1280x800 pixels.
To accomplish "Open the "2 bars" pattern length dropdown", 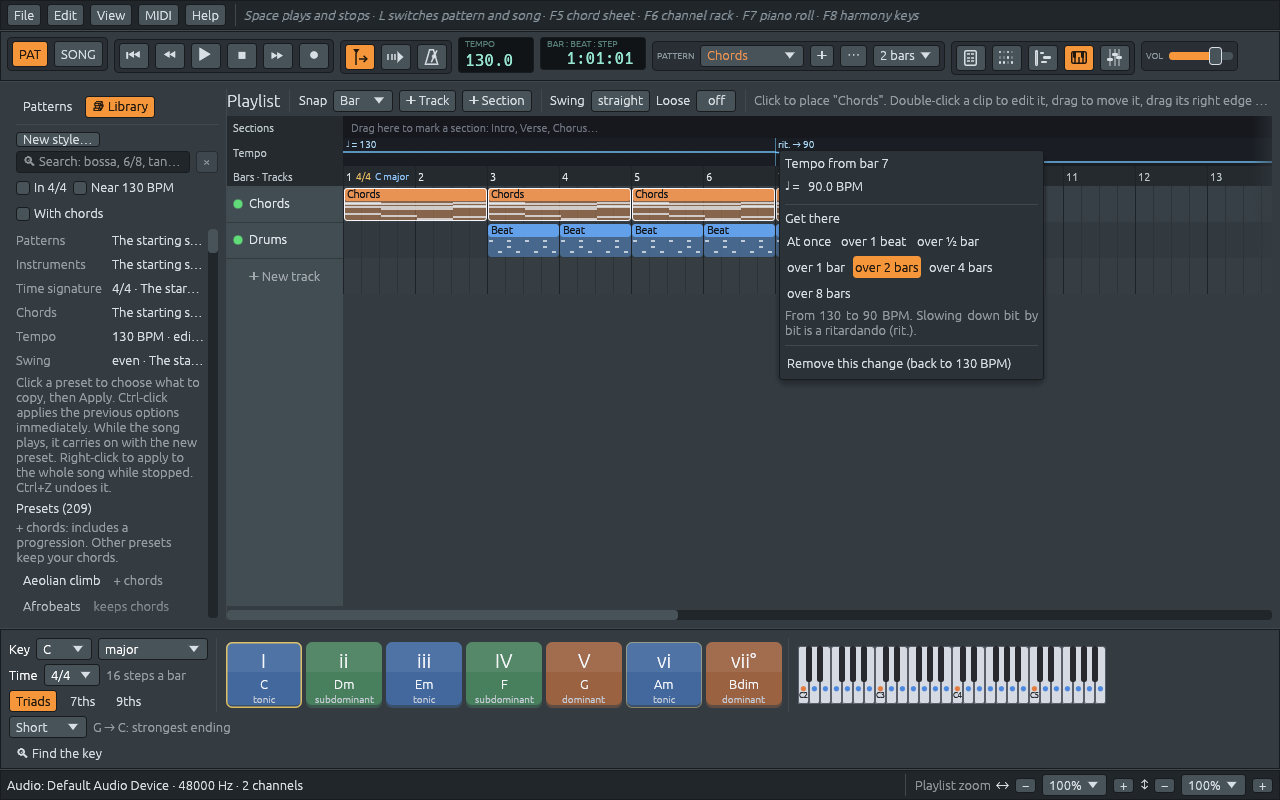I will (x=907, y=56).
